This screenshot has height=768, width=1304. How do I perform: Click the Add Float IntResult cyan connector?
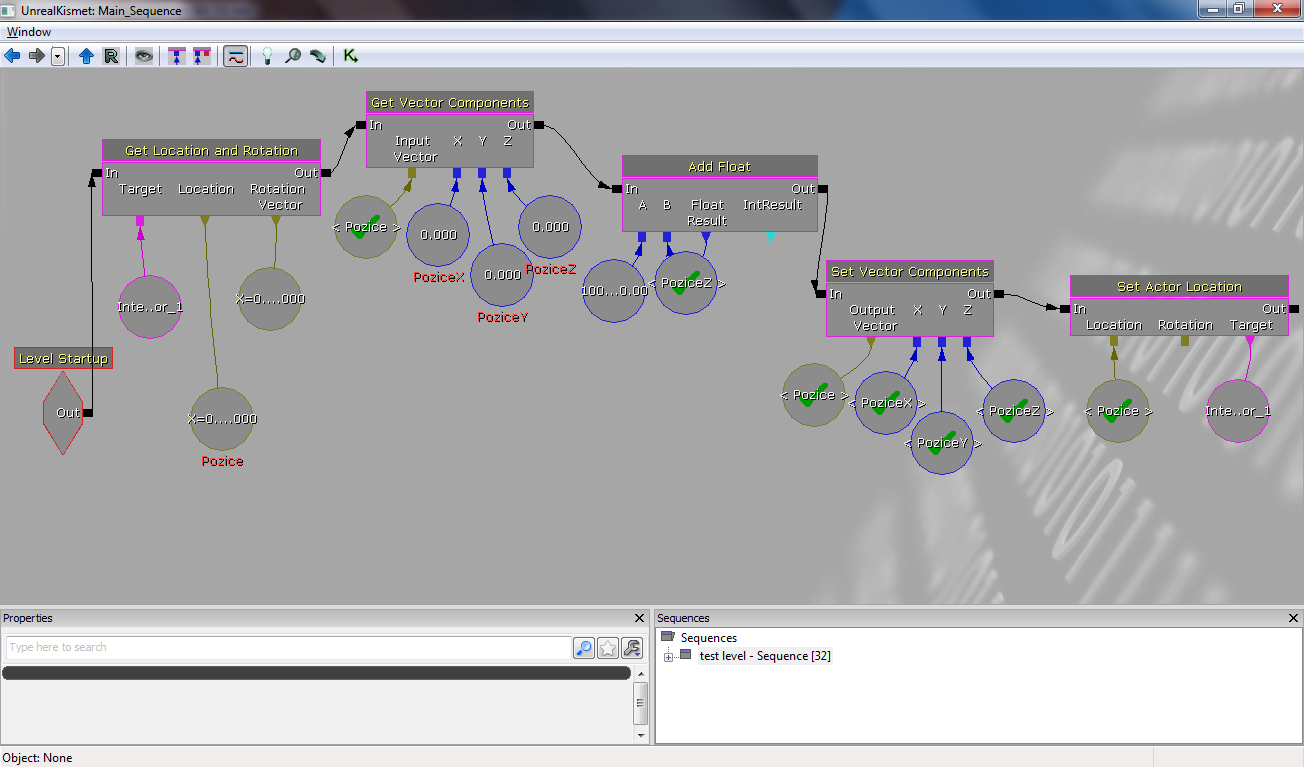[770, 237]
